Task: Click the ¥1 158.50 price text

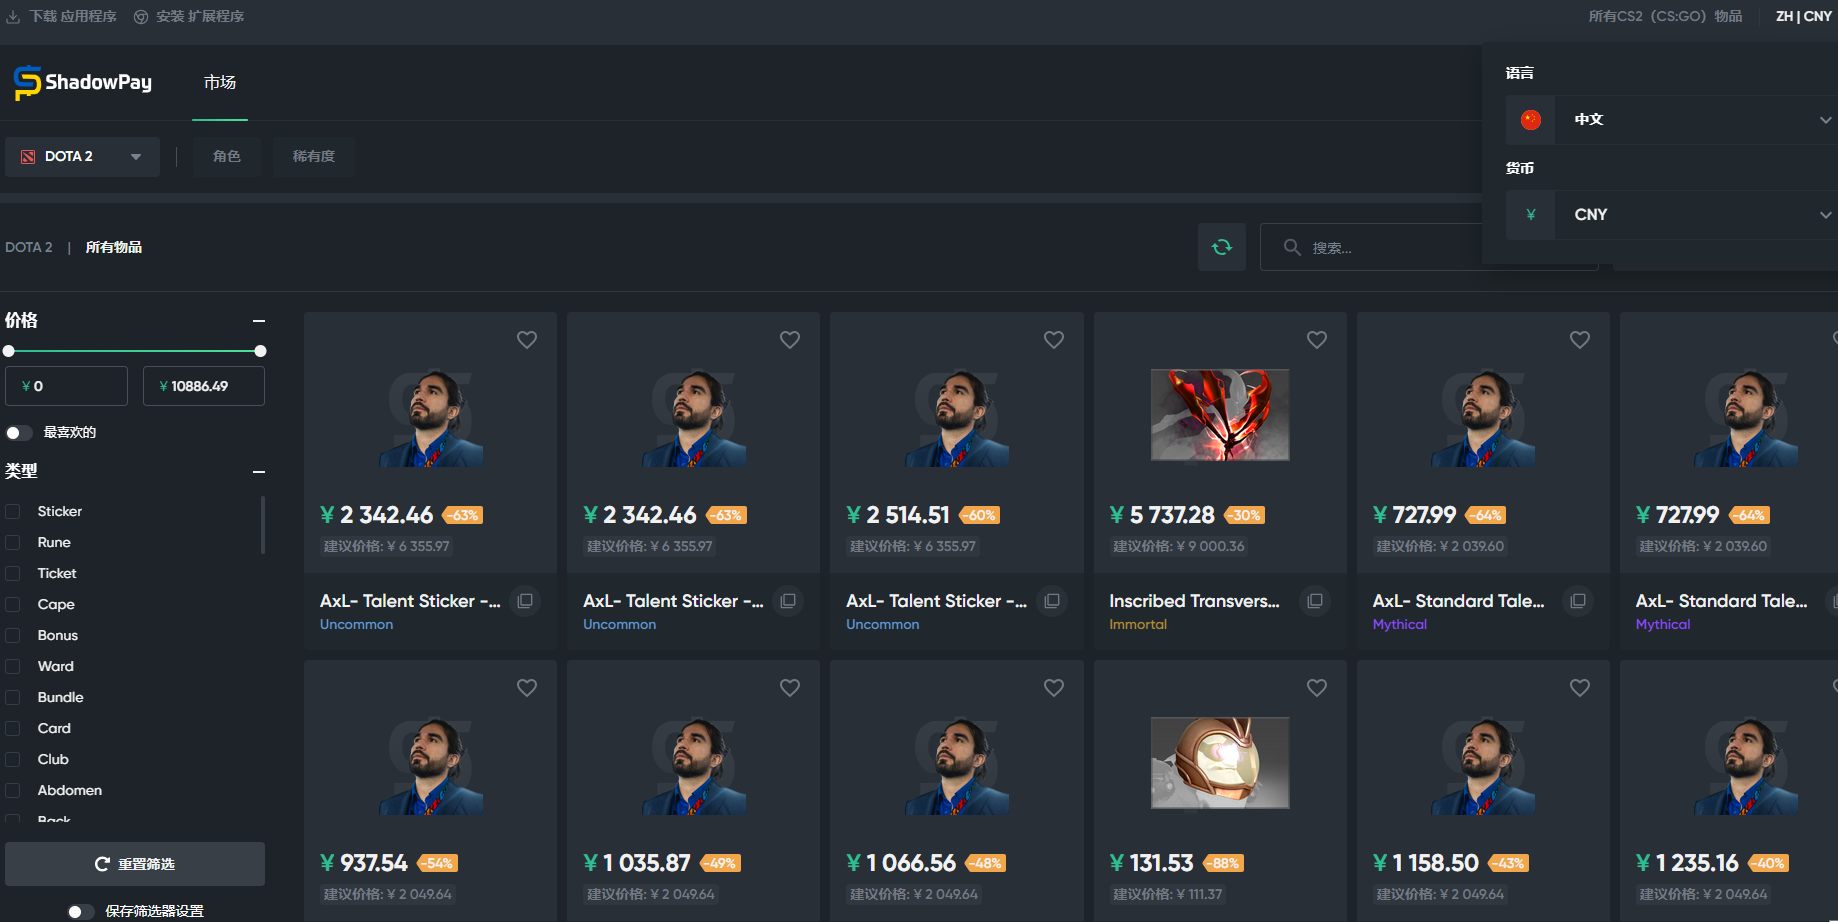Action: (1426, 863)
